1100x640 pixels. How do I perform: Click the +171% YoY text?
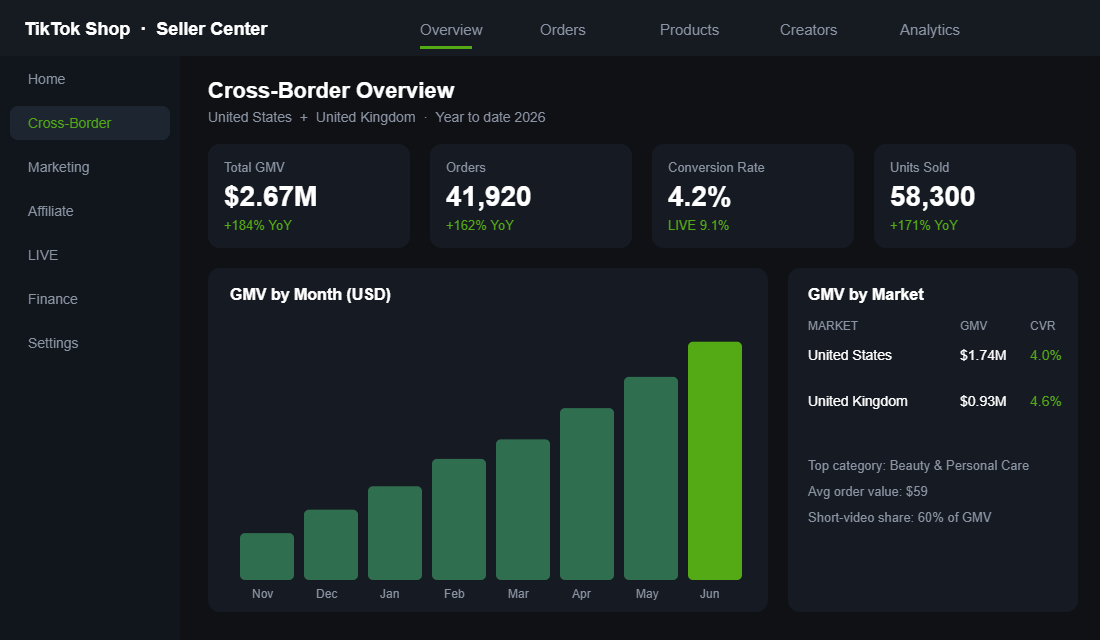point(924,225)
